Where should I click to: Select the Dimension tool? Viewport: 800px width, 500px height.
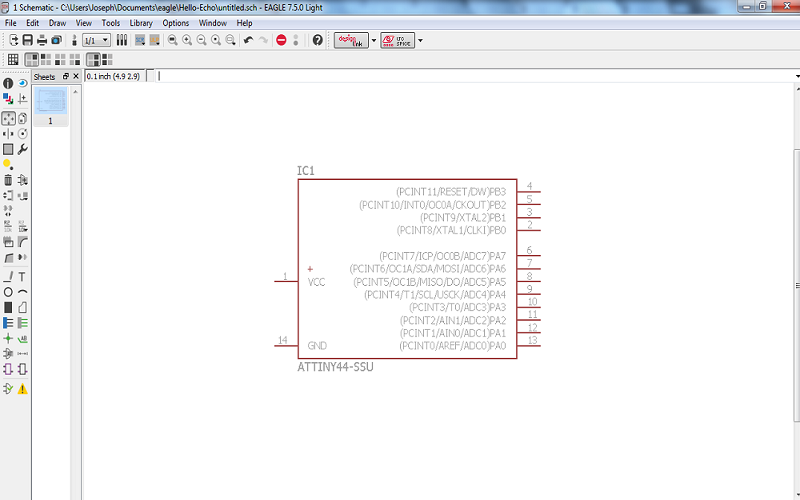click(22, 354)
